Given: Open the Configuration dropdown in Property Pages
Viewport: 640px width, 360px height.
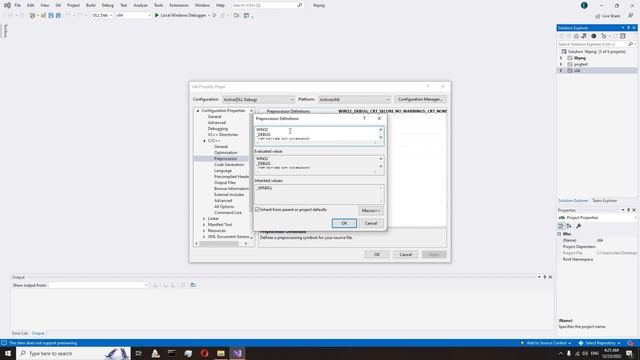Looking at the screenshot, I should [x=258, y=100].
